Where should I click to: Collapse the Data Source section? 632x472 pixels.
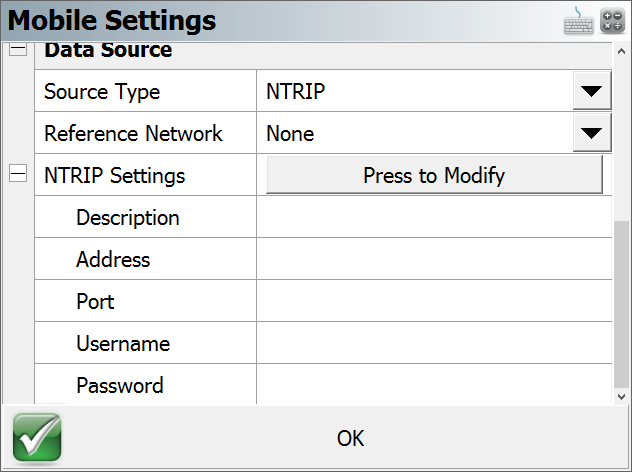click(x=18, y=49)
